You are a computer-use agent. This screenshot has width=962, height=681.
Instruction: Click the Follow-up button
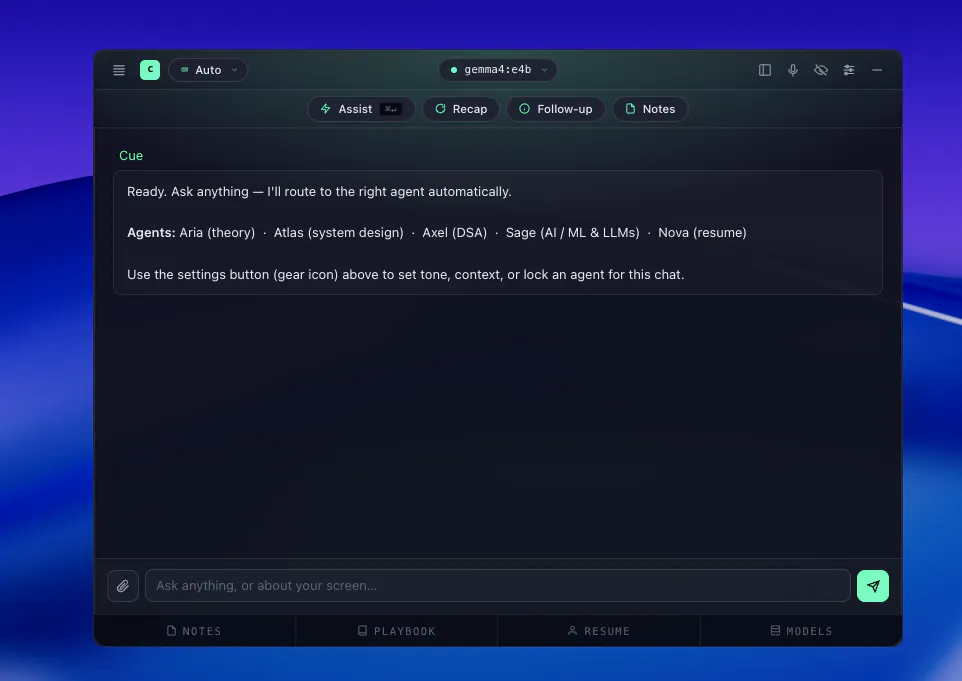click(x=556, y=109)
